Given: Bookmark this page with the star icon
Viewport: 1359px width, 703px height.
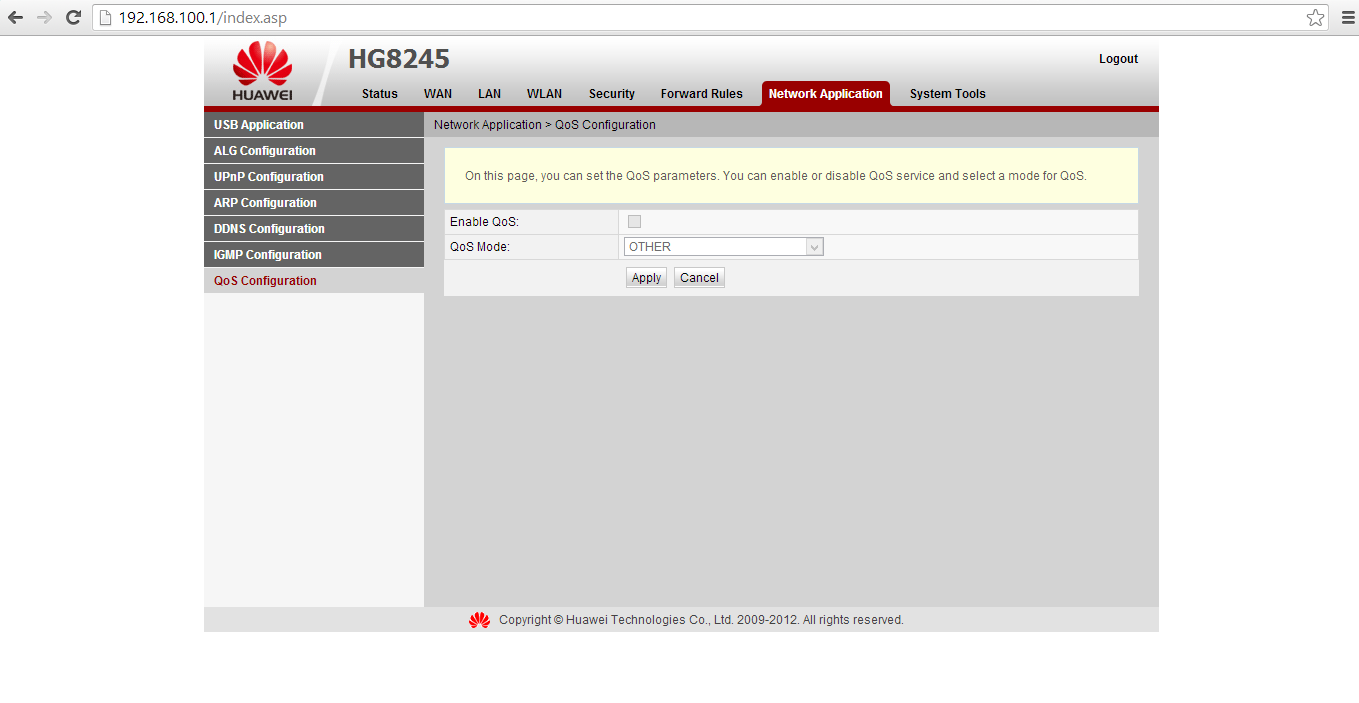Looking at the screenshot, I should (x=1316, y=18).
